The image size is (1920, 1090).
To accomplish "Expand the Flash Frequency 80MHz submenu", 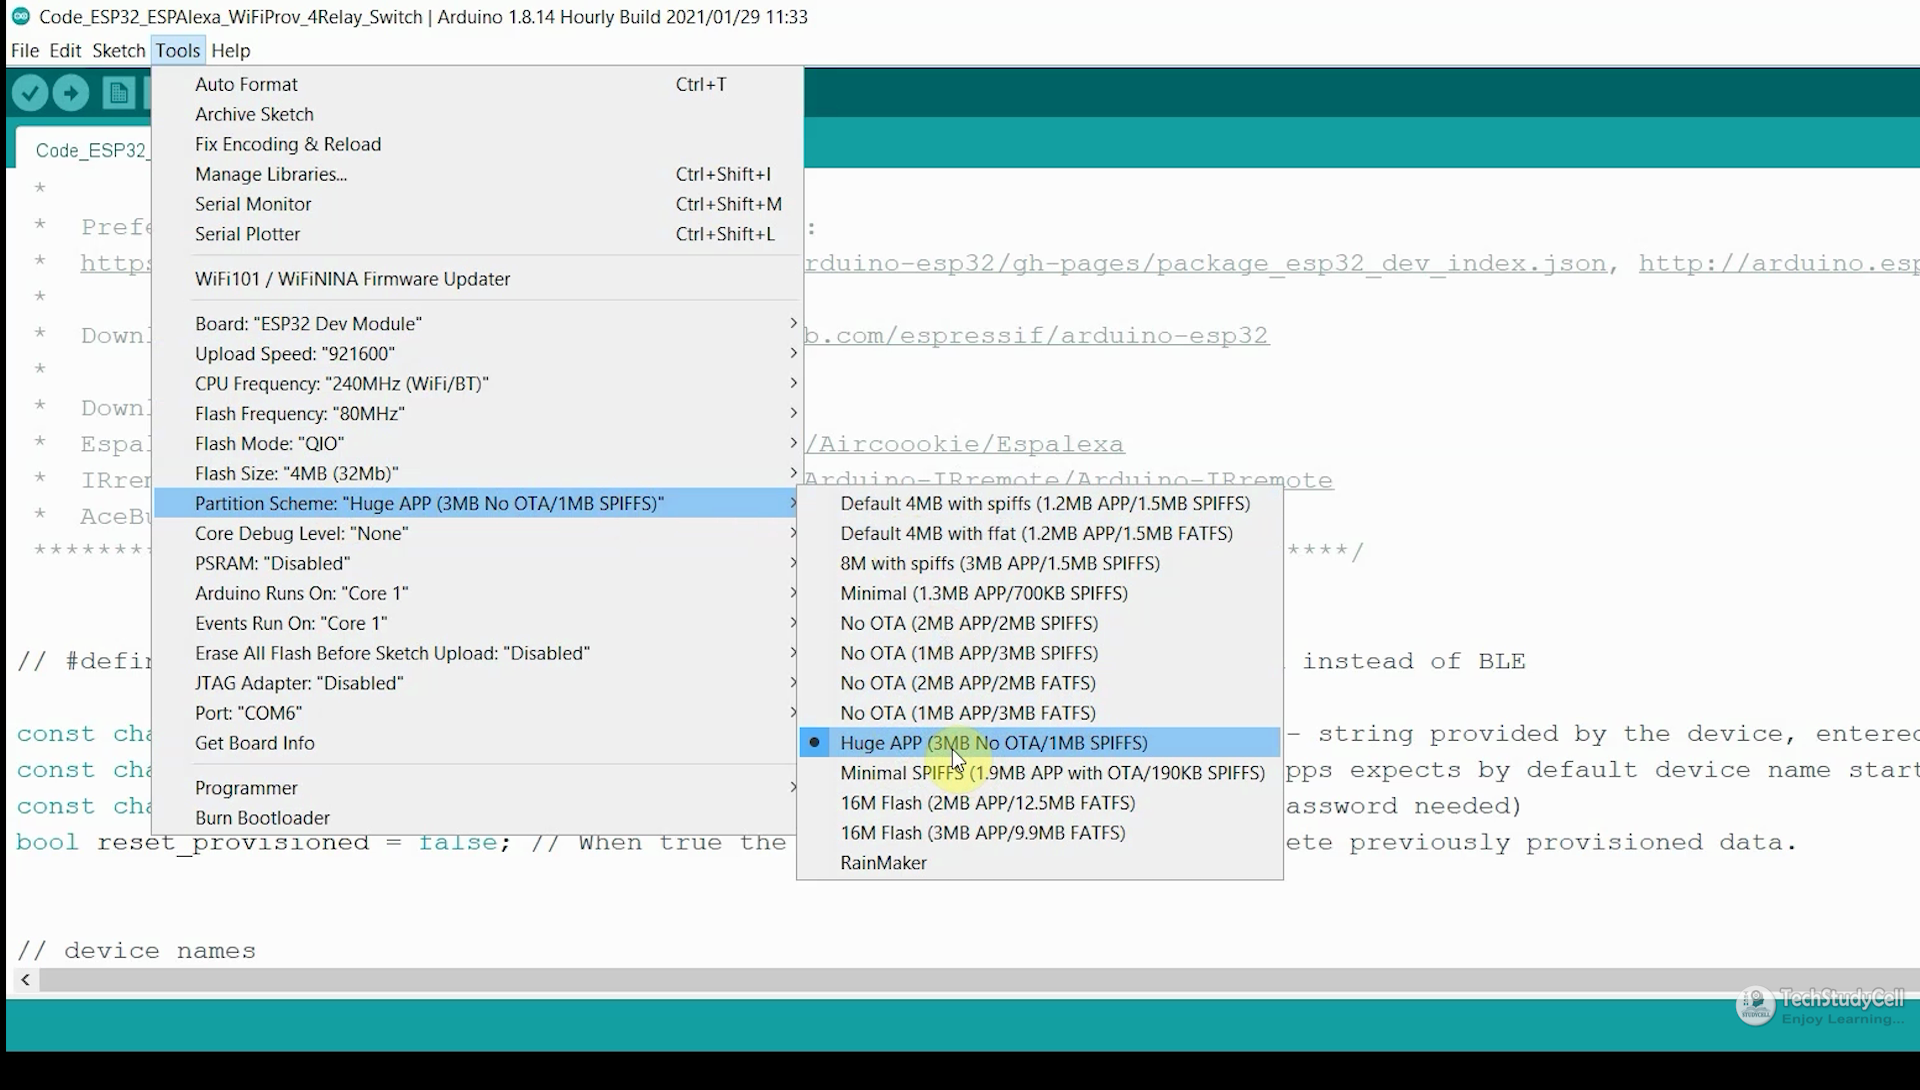I will [298, 413].
